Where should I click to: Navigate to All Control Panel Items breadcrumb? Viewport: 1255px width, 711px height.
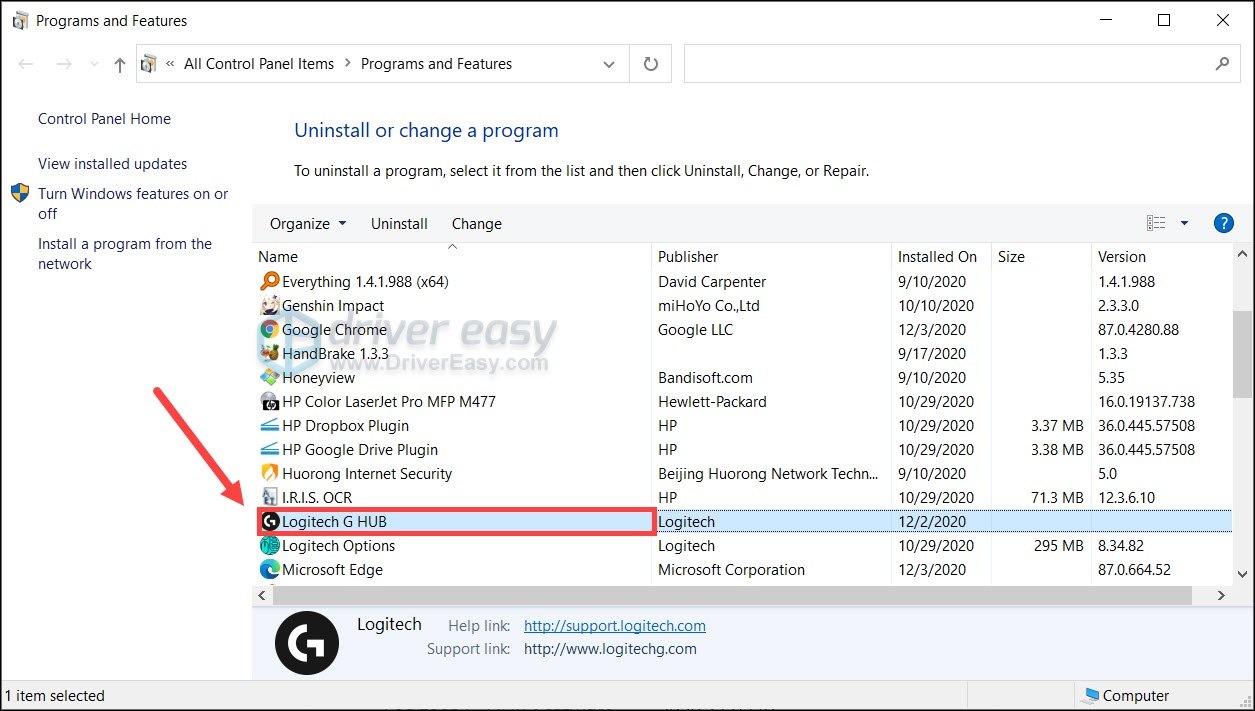pyautogui.click(x=258, y=63)
